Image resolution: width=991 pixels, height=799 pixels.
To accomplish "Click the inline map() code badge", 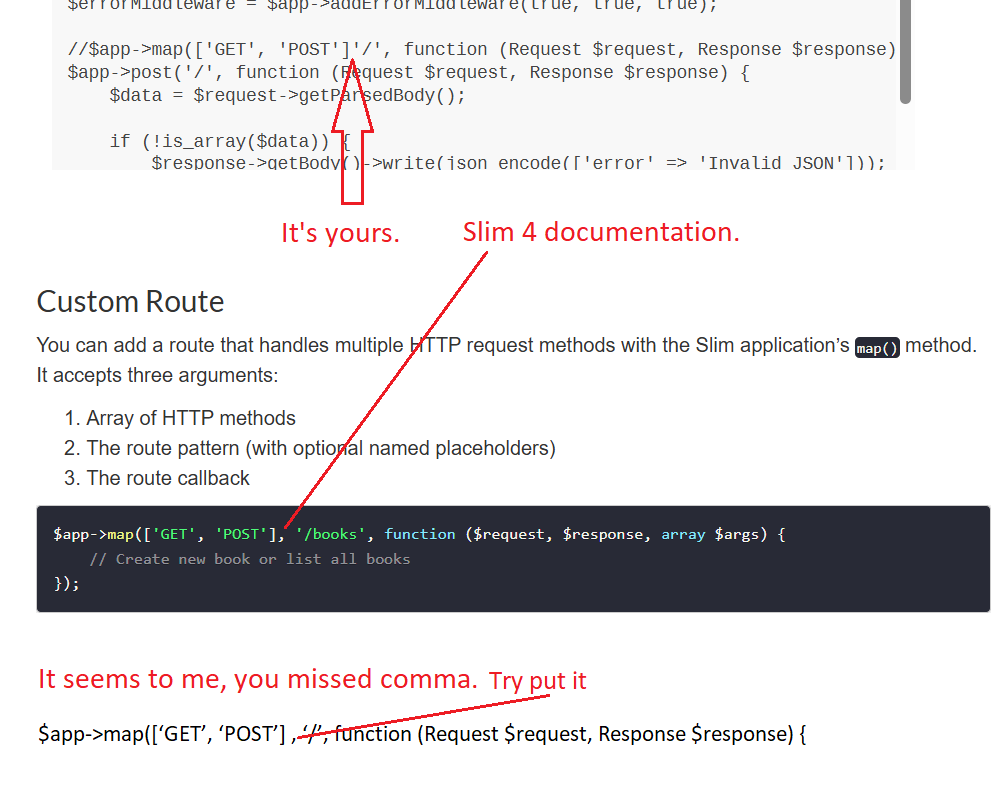I will [877, 348].
